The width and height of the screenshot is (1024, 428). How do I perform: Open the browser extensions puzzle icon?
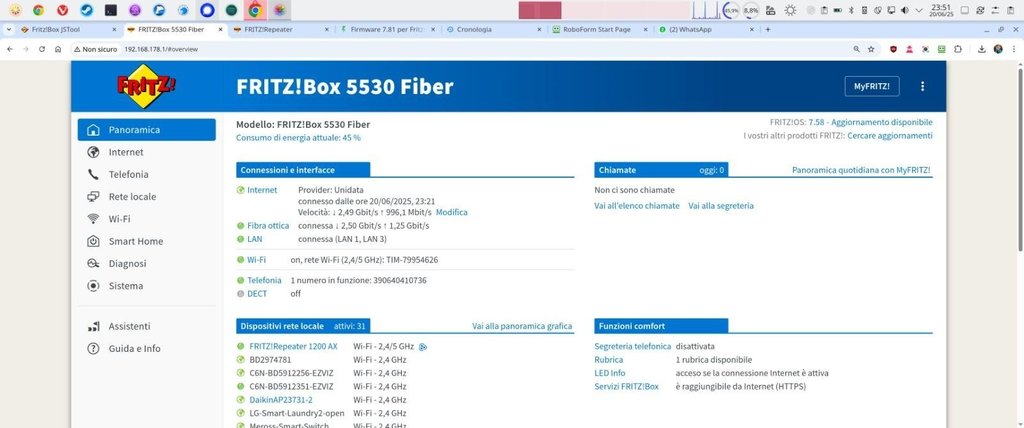(958, 49)
